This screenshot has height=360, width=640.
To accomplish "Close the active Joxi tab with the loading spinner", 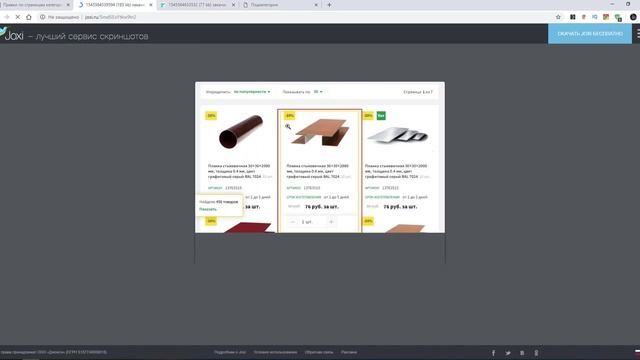I will point(151,5).
